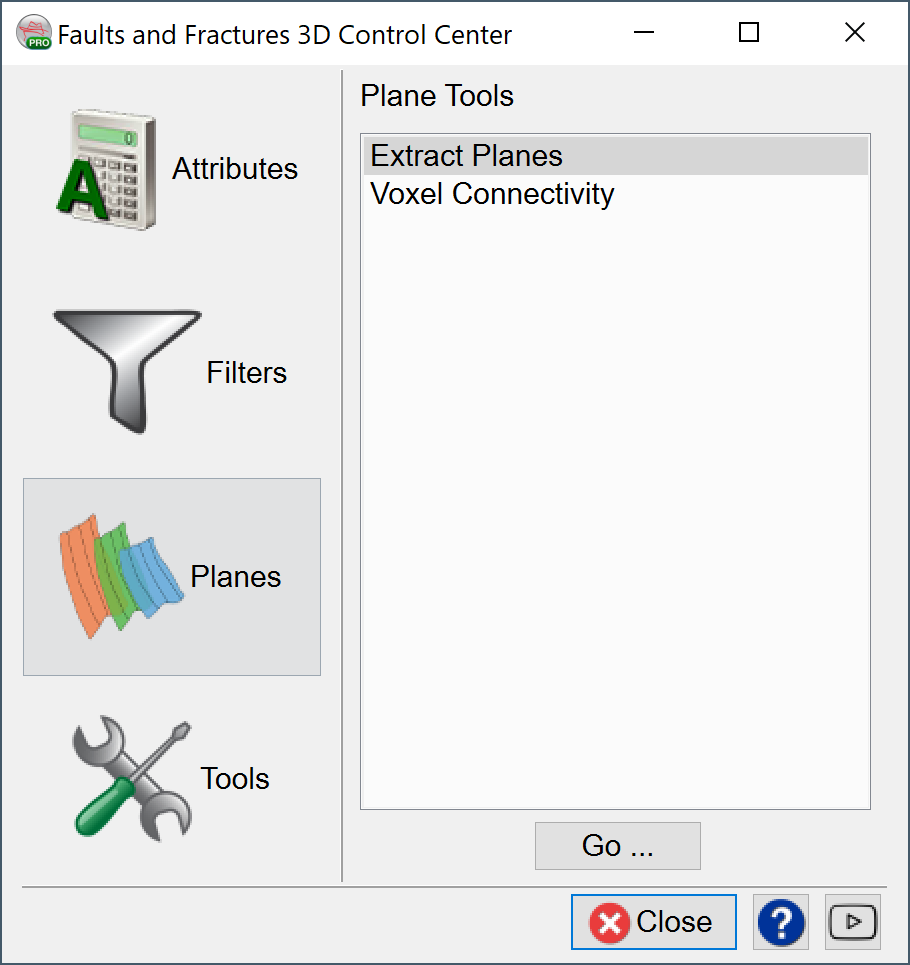Switch to the Attributes category label

pyautogui.click(x=235, y=169)
